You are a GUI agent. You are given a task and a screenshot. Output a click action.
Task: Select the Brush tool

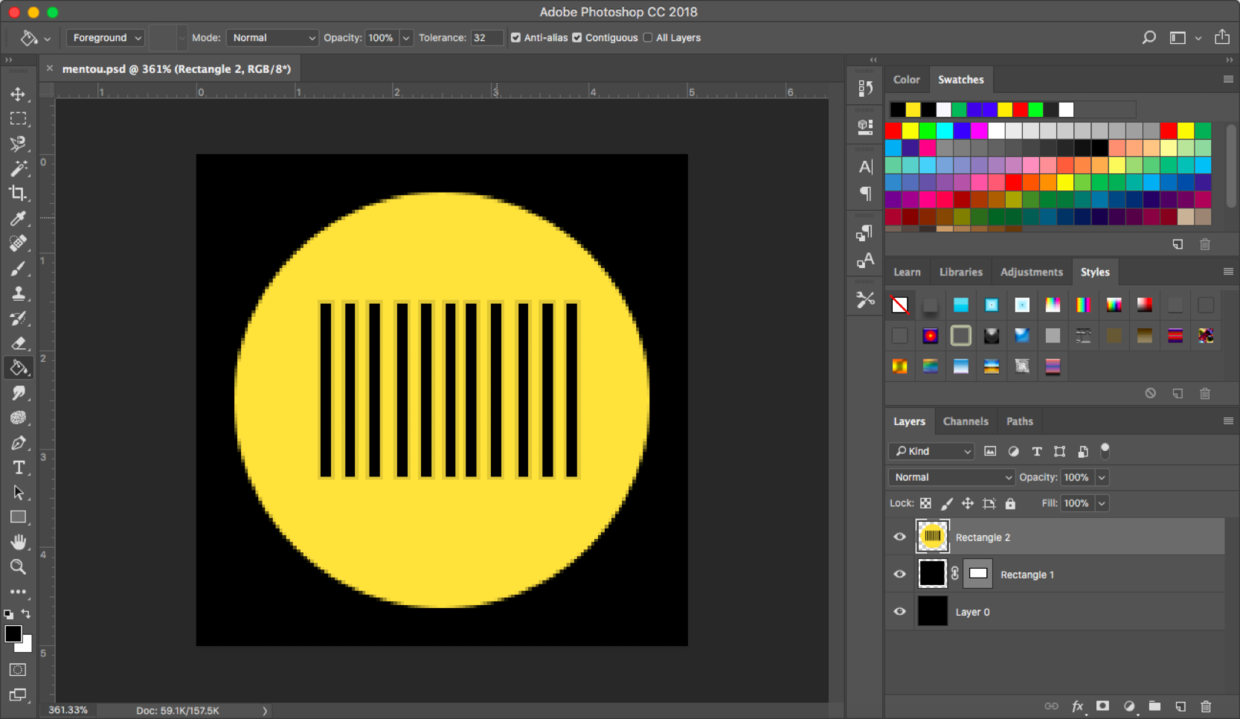pos(18,269)
